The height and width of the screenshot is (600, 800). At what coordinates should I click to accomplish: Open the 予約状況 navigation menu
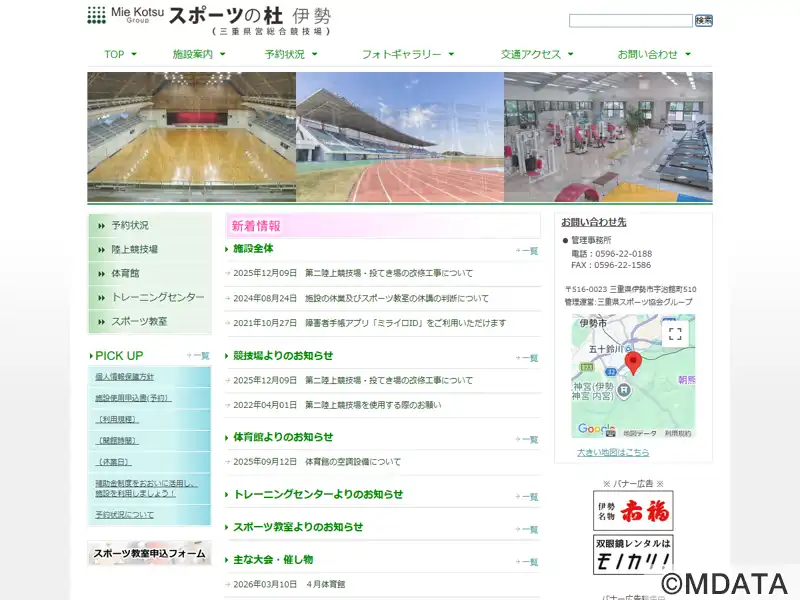pos(285,54)
